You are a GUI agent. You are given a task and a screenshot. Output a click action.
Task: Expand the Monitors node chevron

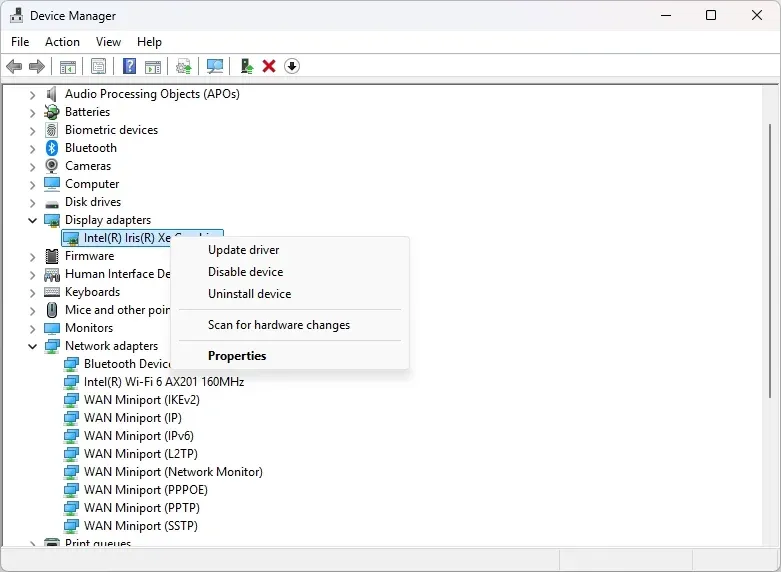pyautogui.click(x=32, y=328)
